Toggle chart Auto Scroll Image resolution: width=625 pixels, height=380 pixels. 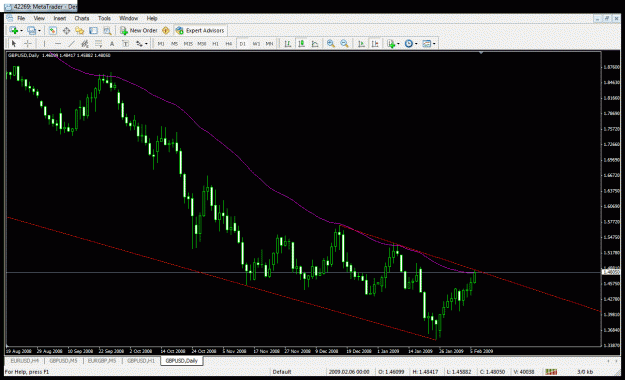coord(361,43)
